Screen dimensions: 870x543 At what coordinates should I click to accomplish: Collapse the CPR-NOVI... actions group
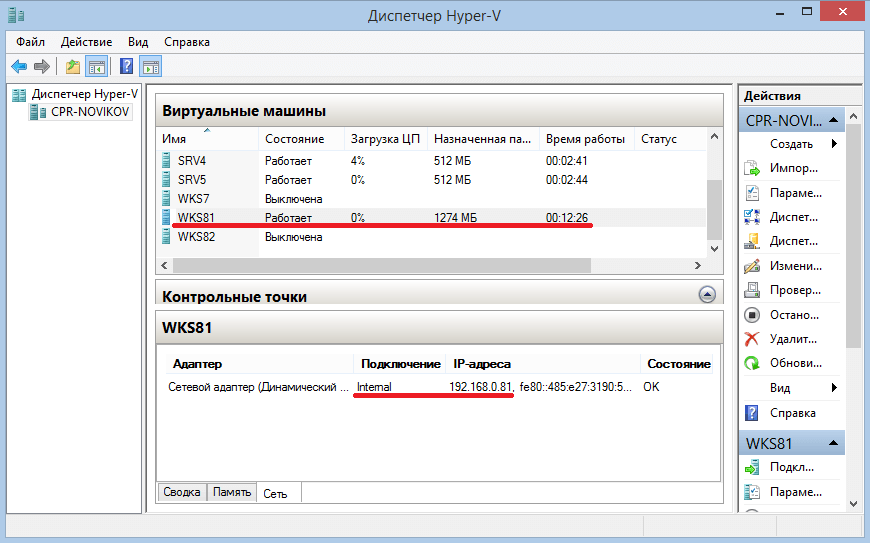point(833,120)
